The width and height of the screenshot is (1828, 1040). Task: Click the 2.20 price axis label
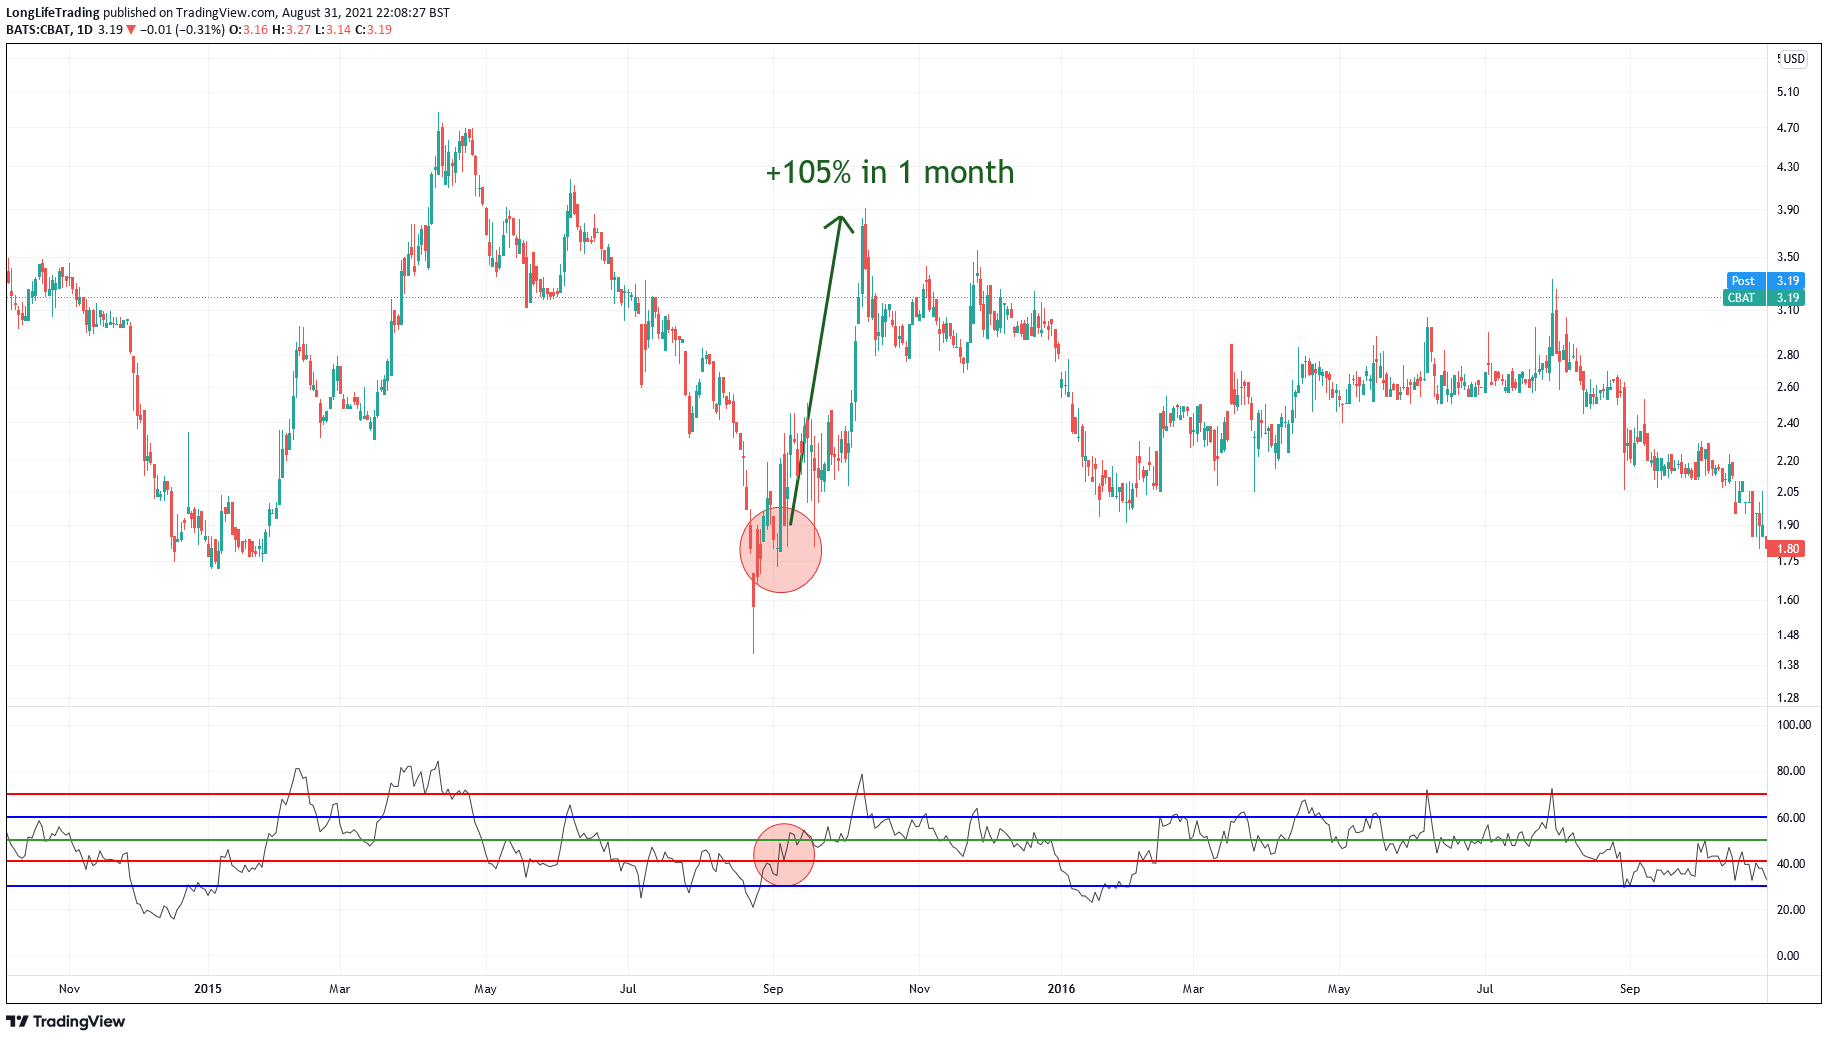point(1788,461)
